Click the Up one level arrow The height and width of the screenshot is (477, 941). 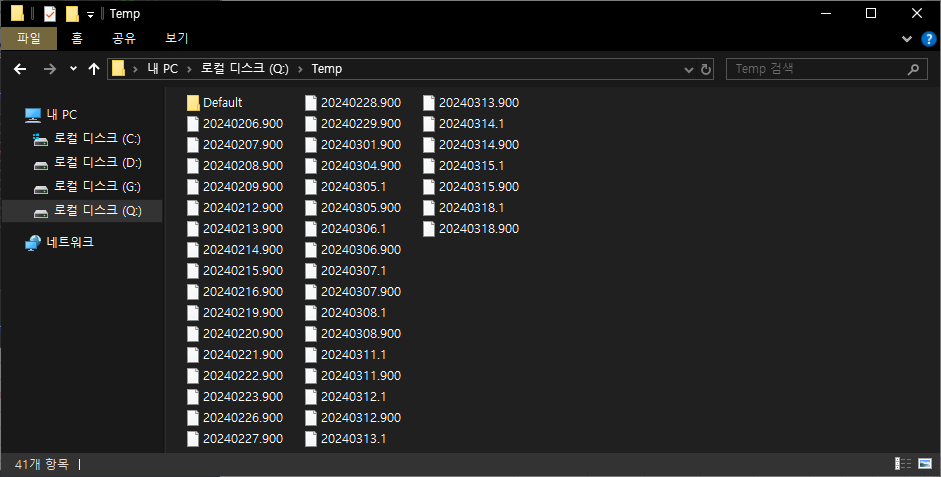[x=94, y=69]
